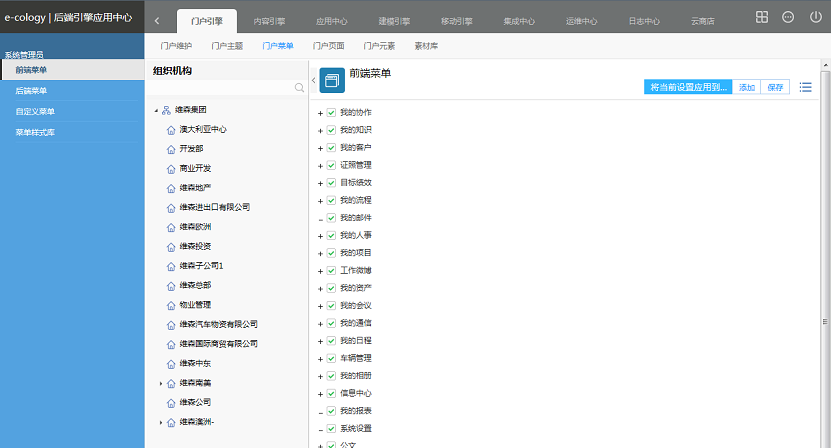
Task: Click the 添加 button
Action: [747, 87]
